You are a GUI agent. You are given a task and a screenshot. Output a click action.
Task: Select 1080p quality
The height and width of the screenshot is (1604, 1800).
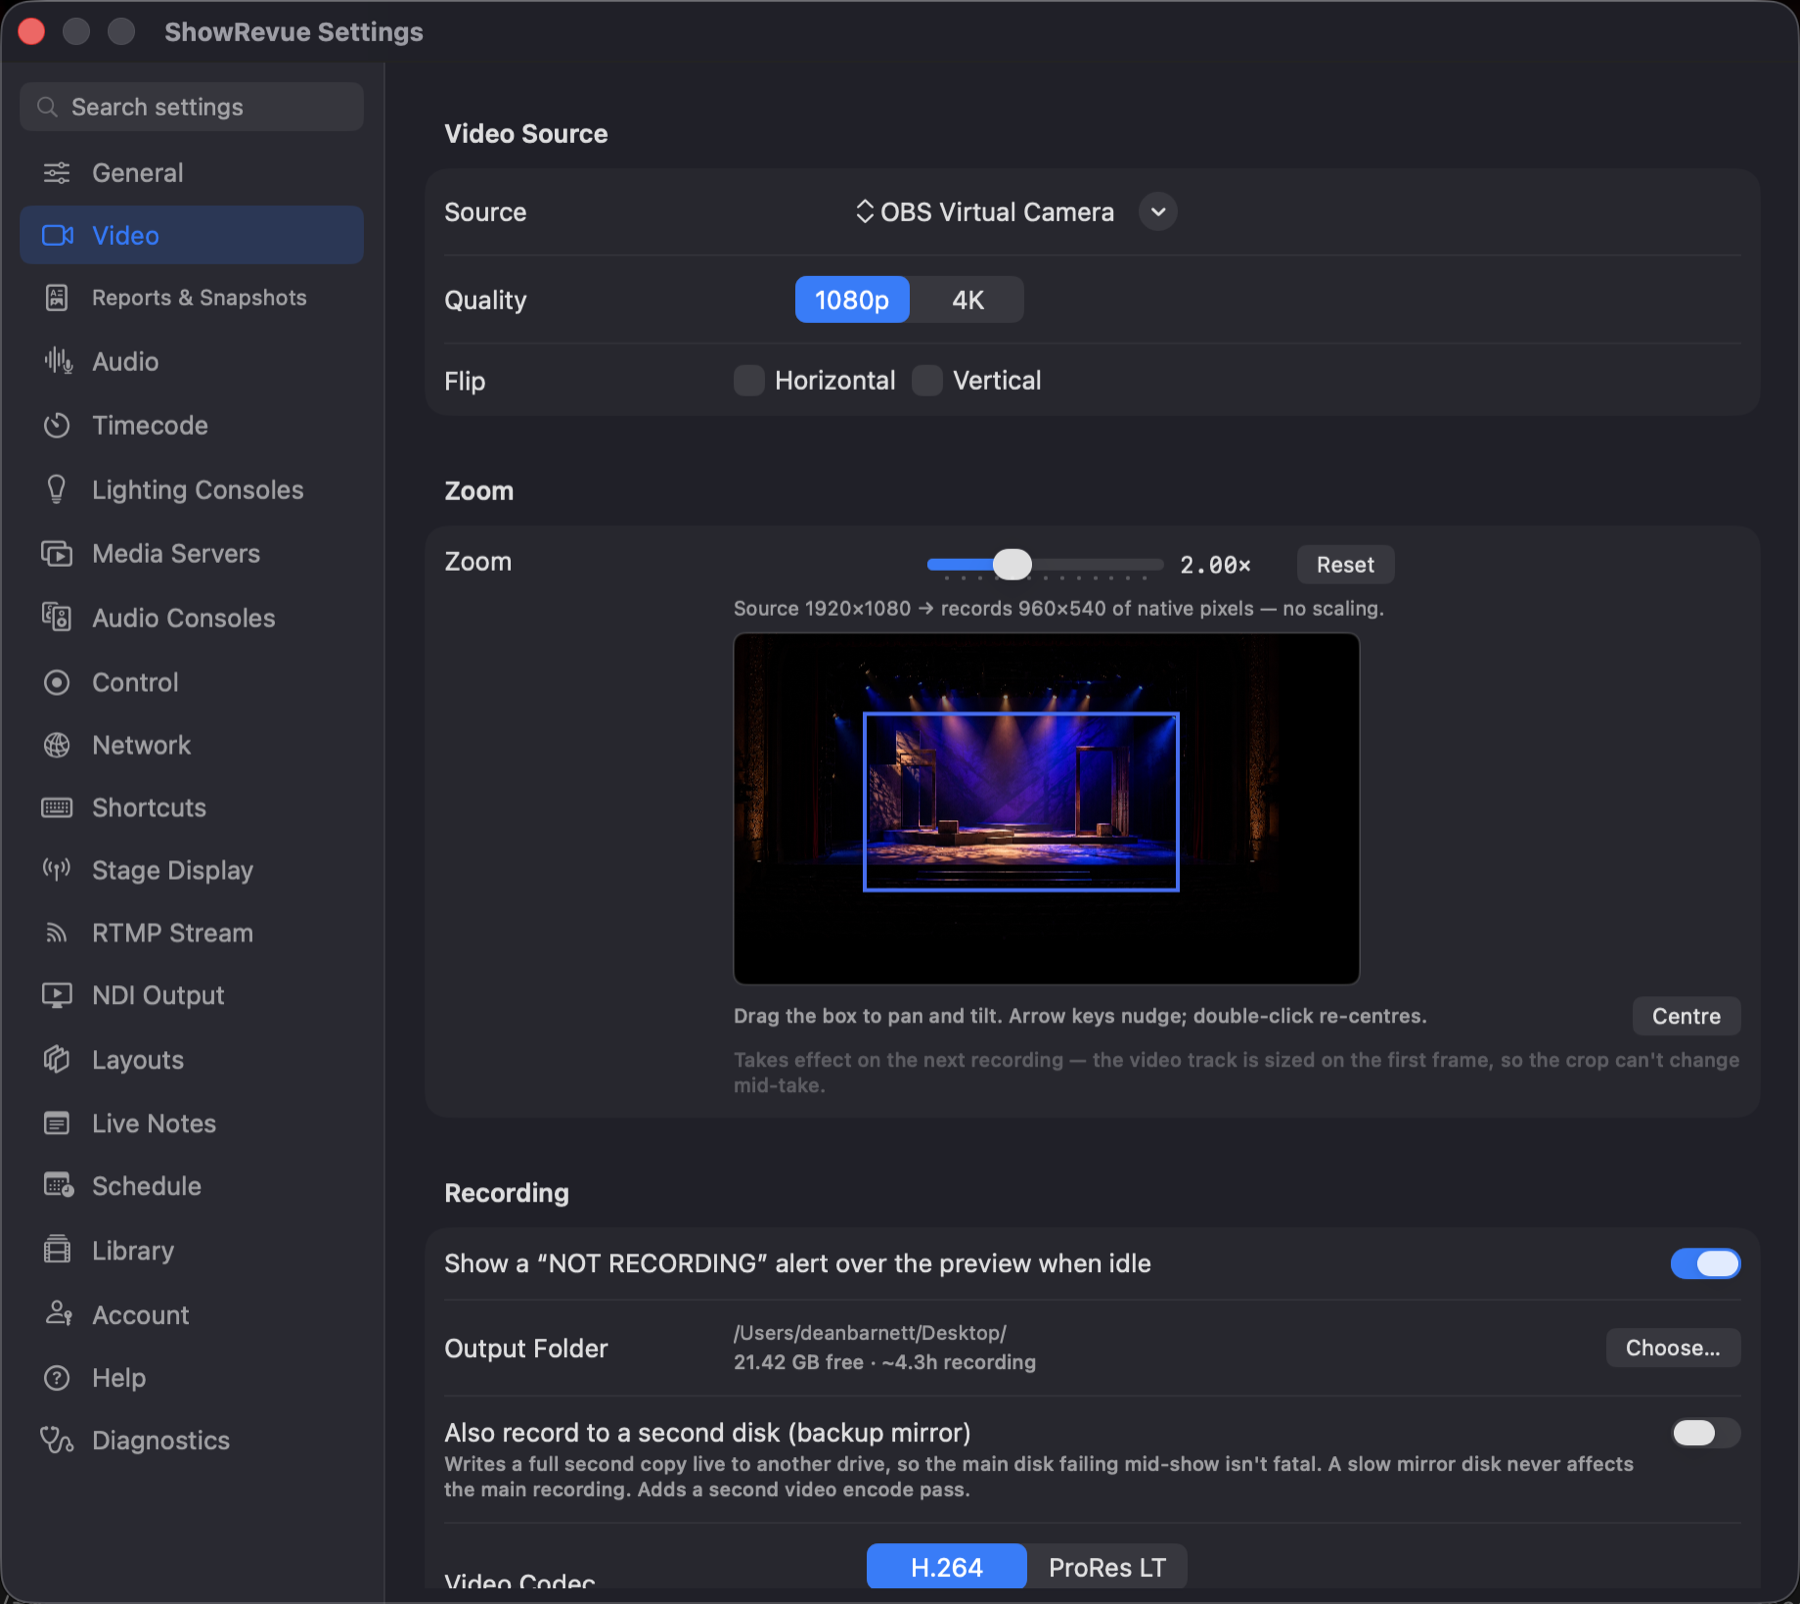pos(852,300)
